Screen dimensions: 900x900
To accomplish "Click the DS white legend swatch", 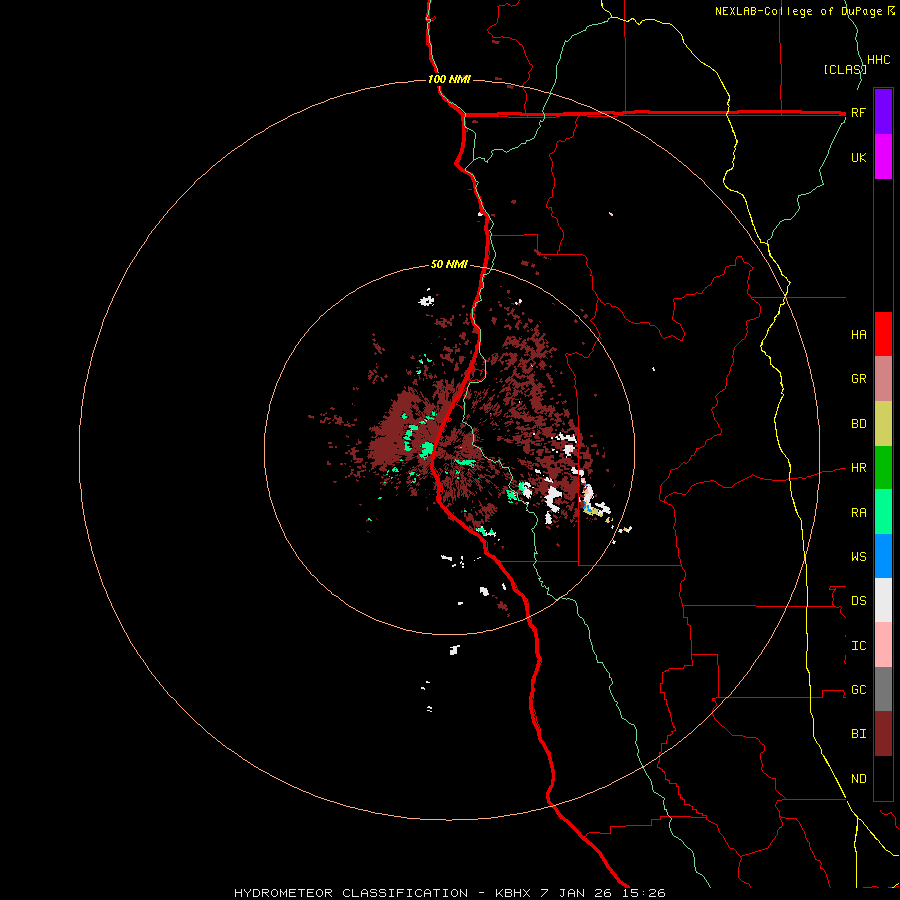I will click(883, 600).
